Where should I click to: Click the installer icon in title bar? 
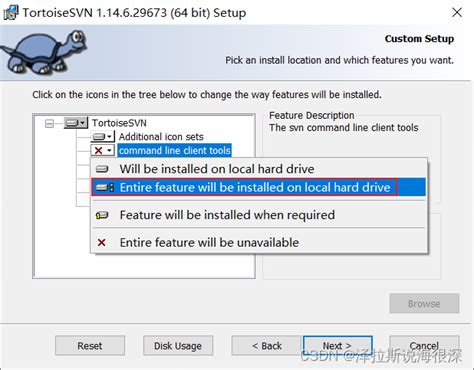point(11,13)
